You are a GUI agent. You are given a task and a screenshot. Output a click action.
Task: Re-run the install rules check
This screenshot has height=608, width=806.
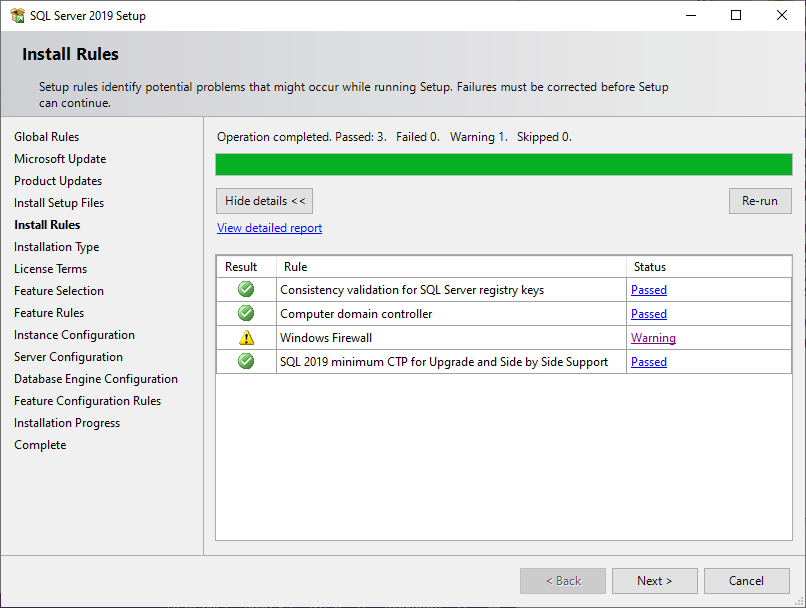point(760,201)
